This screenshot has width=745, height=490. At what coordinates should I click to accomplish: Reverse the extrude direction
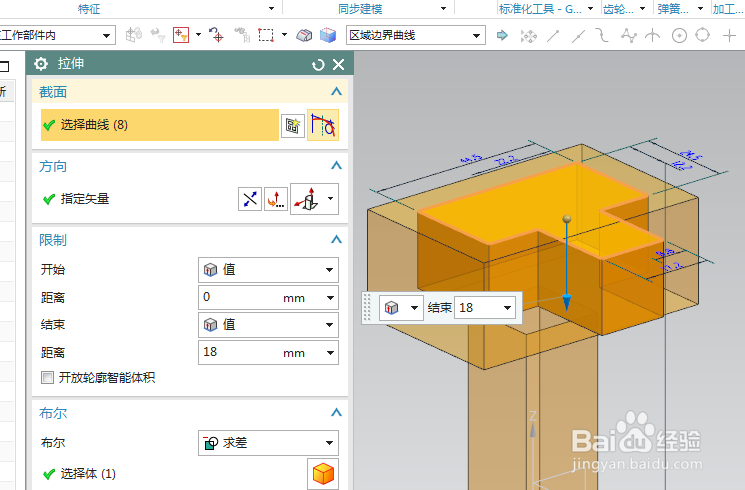pyautogui.click(x=250, y=199)
